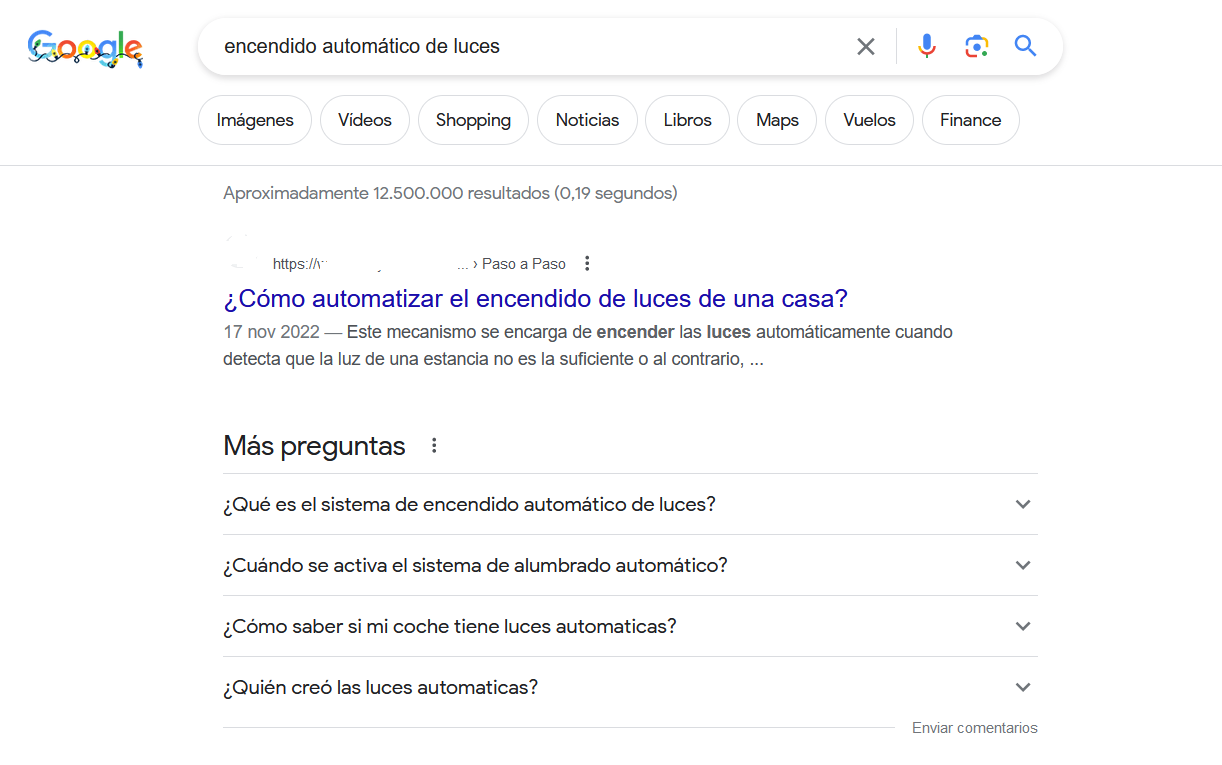This screenshot has width=1222, height=765.
Task: Start a voice search with the microphone icon
Action: [926, 46]
